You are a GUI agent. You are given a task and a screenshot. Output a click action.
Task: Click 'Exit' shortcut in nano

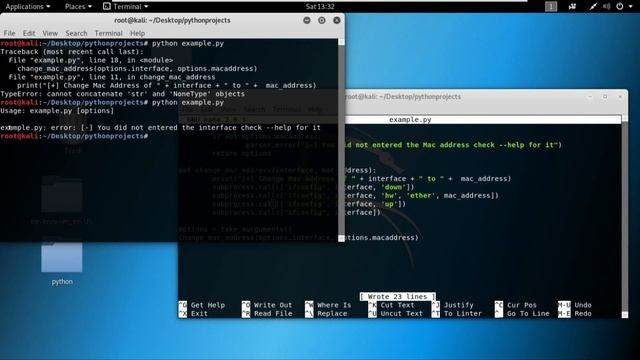click(193, 313)
